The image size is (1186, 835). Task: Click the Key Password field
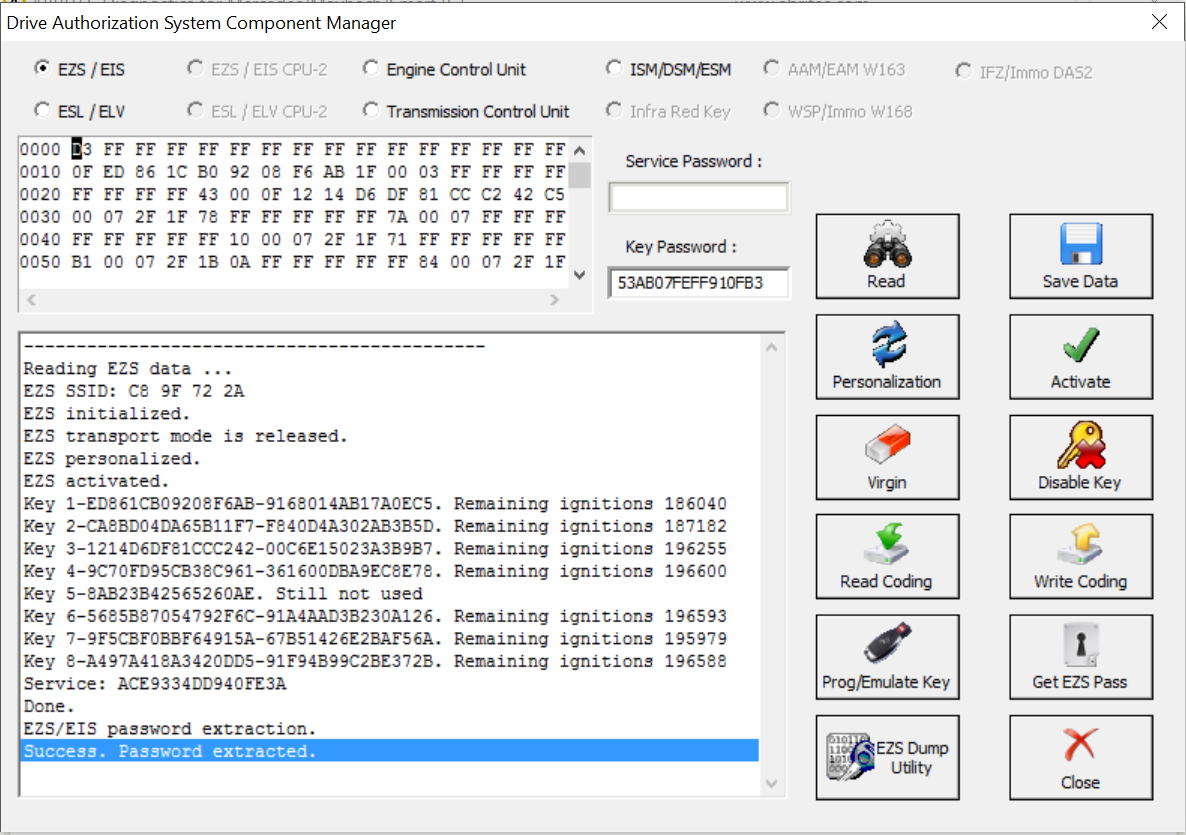point(698,283)
